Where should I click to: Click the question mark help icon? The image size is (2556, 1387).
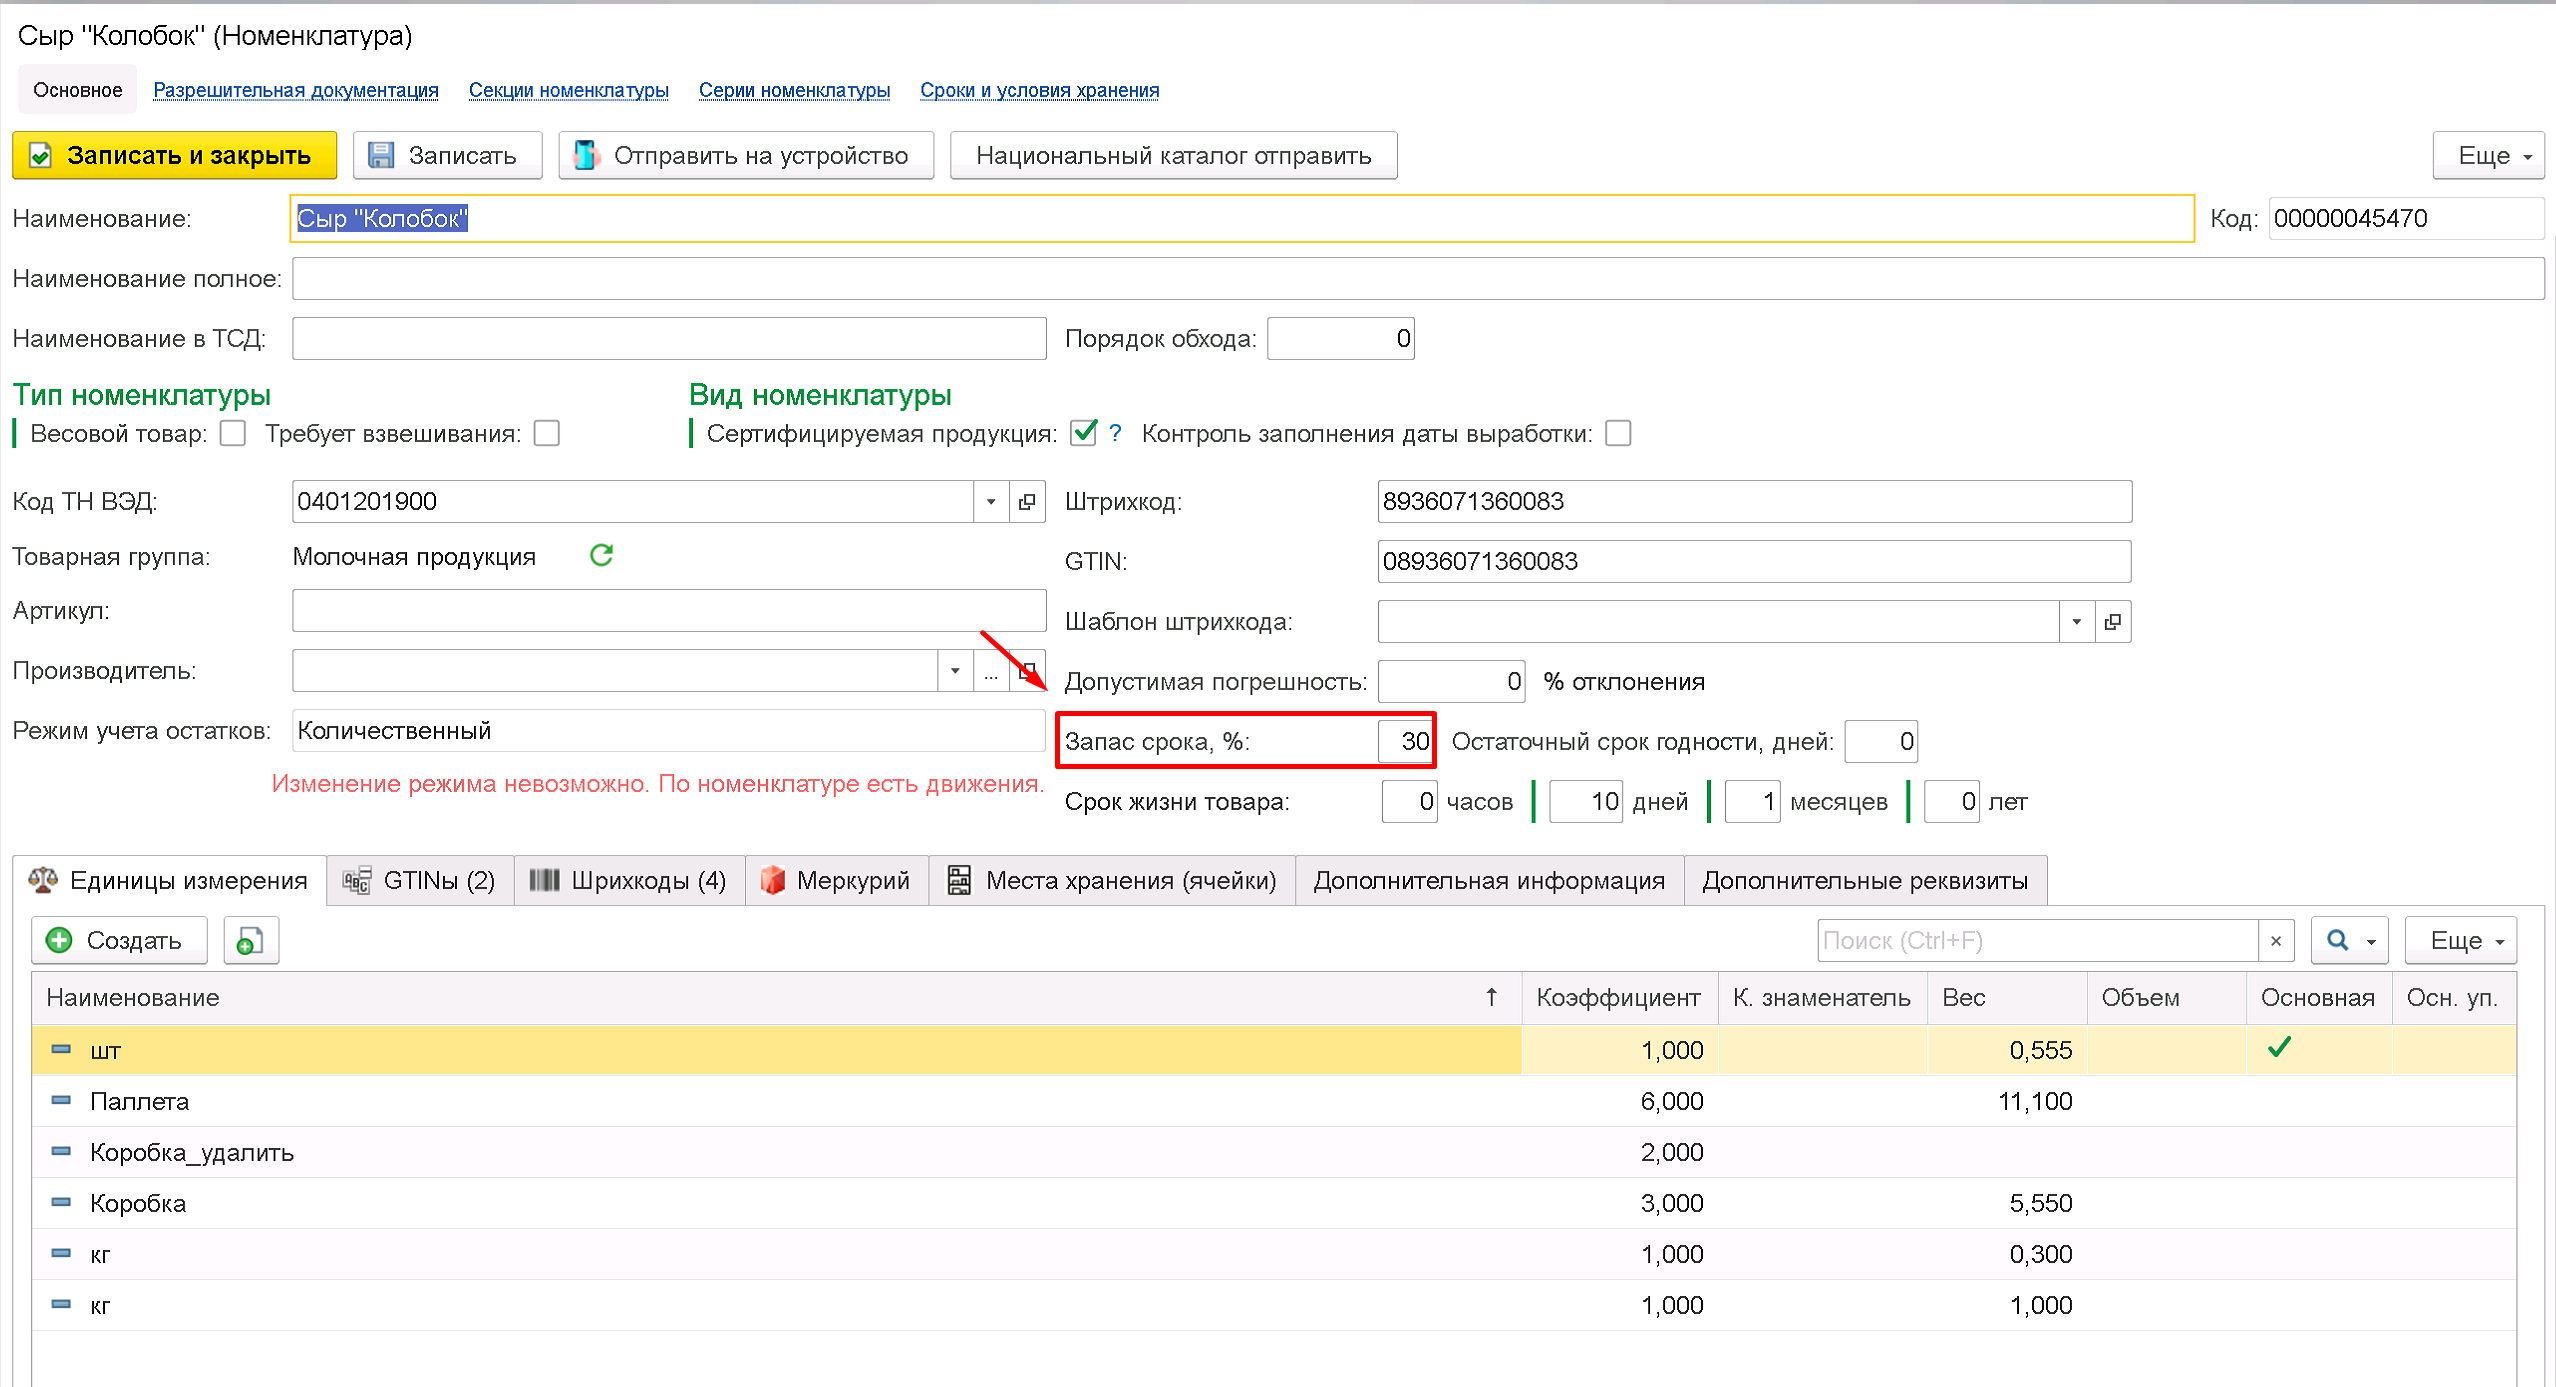pyautogui.click(x=1115, y=433)
